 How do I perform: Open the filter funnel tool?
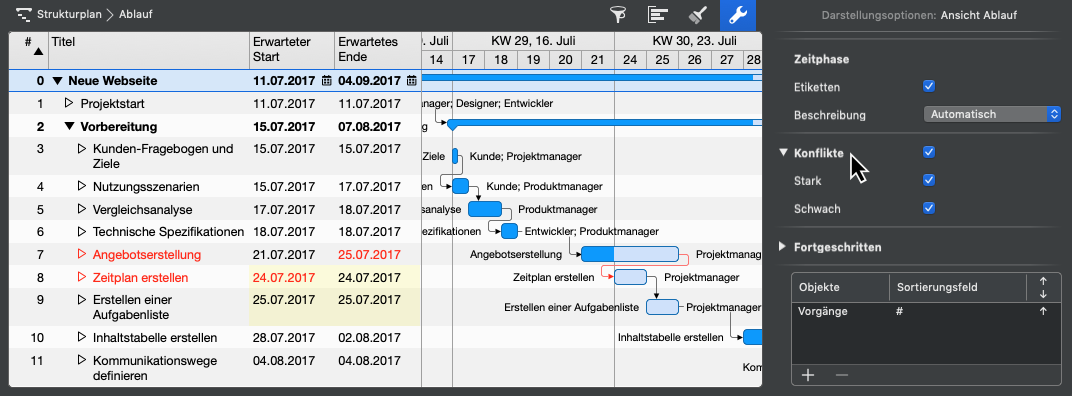tap(619, 14)
